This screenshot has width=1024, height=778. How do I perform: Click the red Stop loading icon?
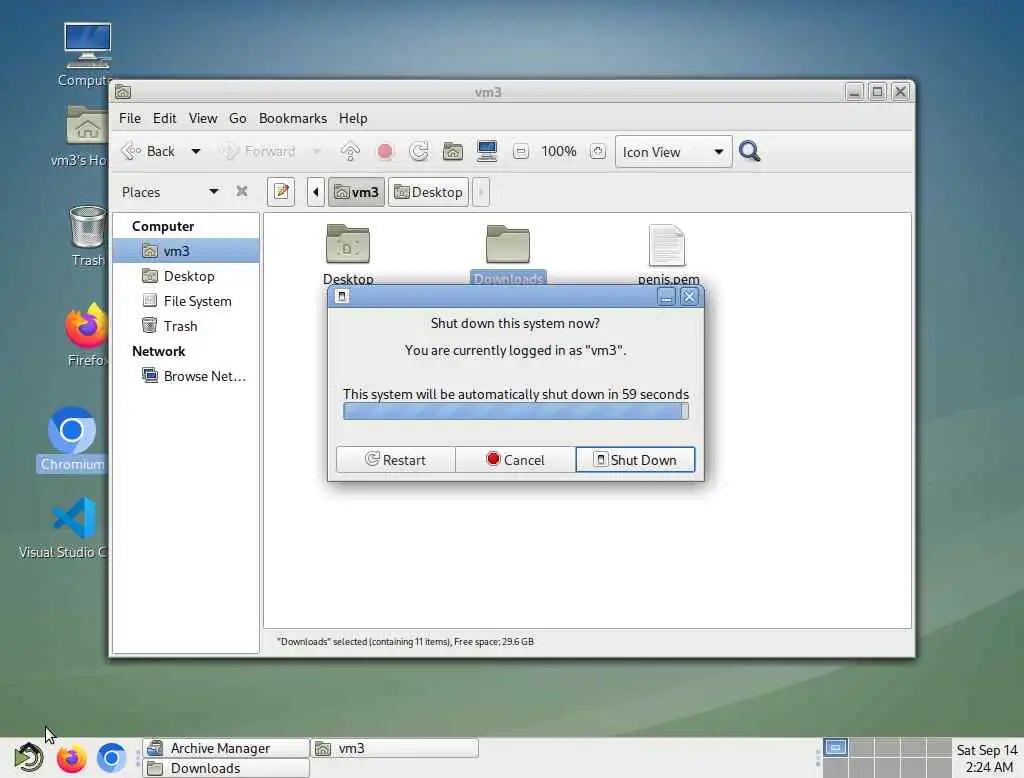tap(385, 152)
